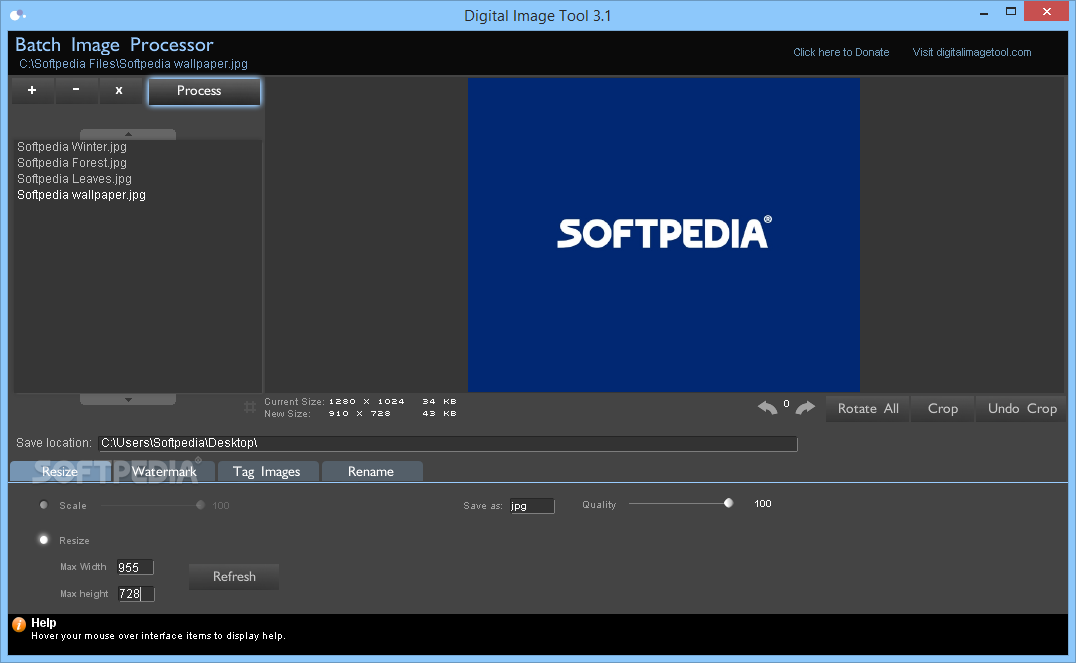The width and height of the screenshot is (1076, 663).
Task: Click the Save location path field
Action: tap(447, 443)
